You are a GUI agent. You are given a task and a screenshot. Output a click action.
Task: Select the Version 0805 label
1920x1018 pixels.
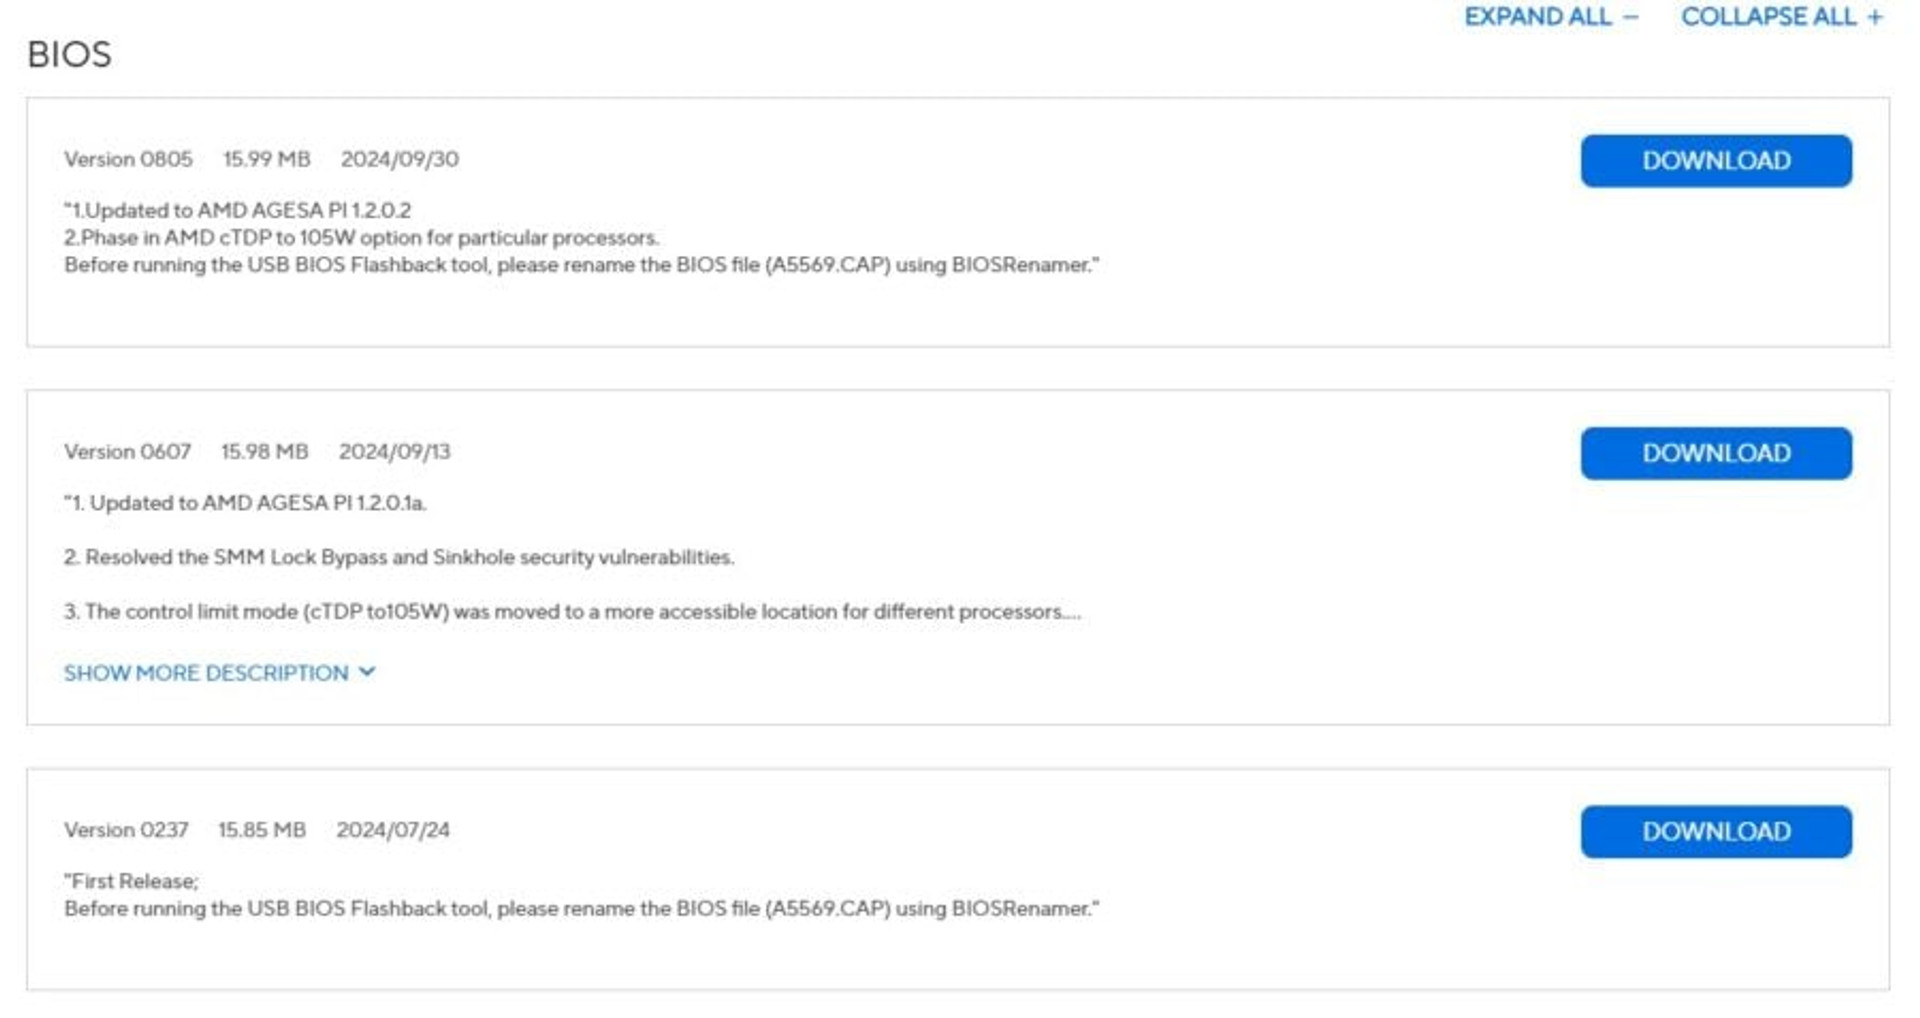coord(128,159)
